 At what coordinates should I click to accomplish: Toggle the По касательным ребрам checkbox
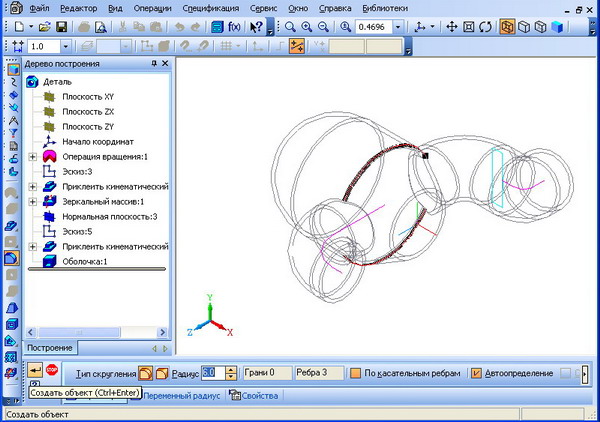coord(354,373)
